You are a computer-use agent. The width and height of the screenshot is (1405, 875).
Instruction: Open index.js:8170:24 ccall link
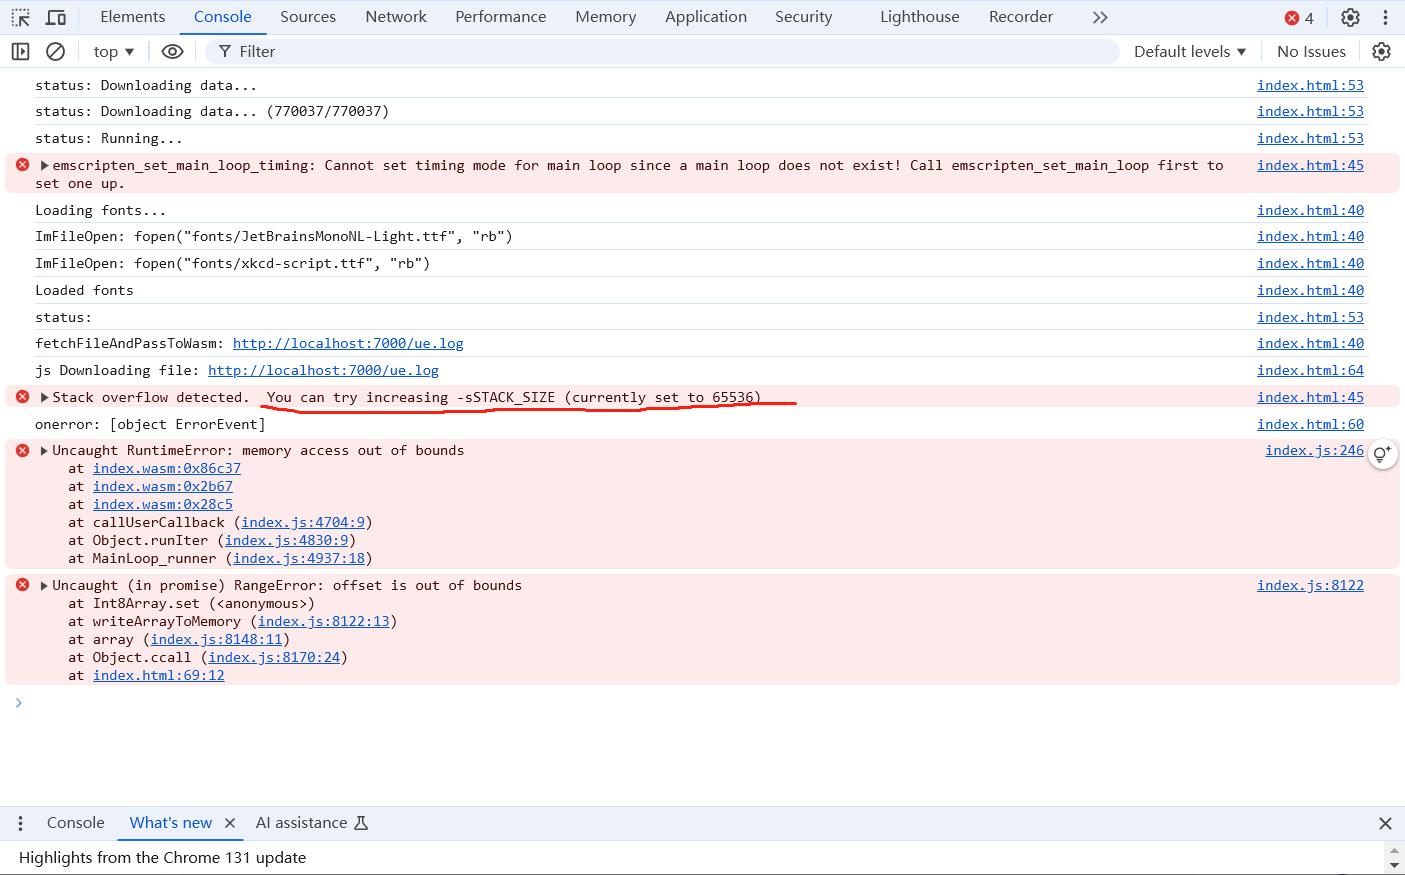click(x=274, y=657)
